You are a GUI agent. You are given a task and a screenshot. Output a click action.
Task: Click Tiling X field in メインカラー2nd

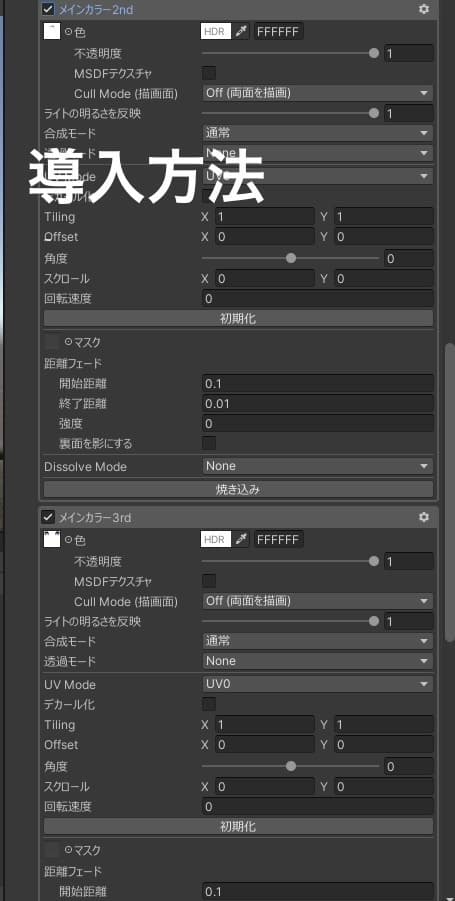click(x=265, y=217)
